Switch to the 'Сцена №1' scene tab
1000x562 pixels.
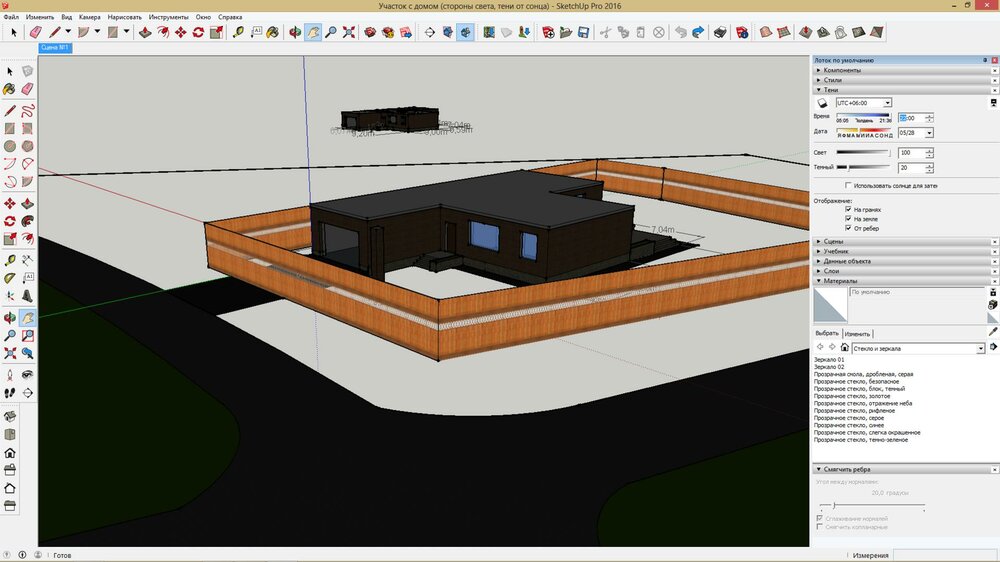[54, 47]
